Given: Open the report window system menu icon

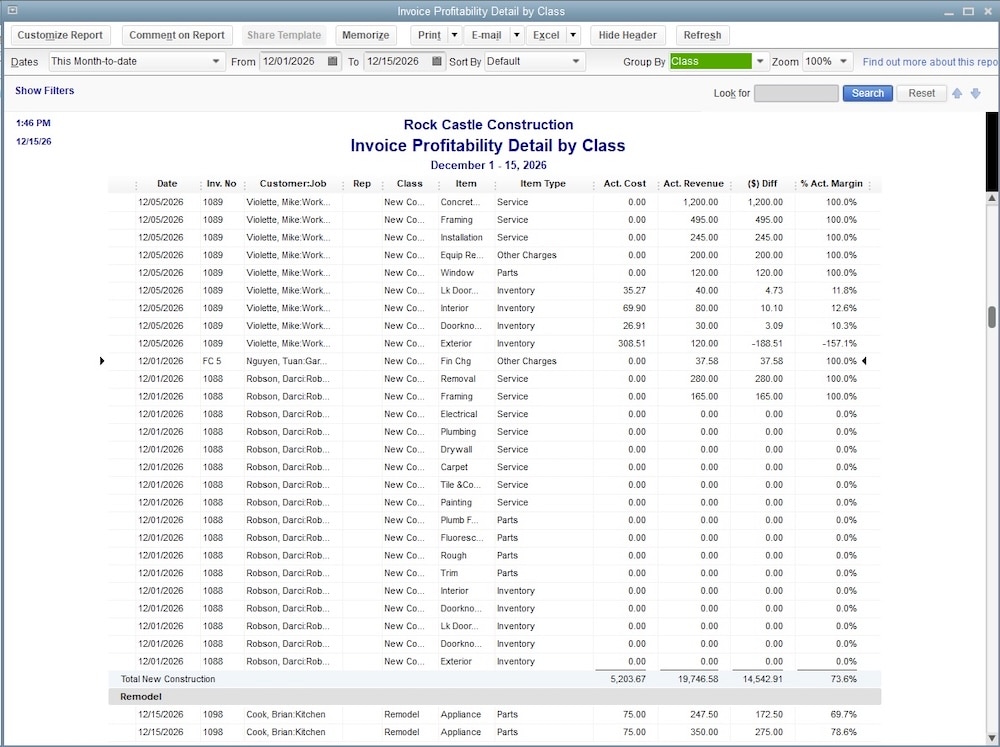Looking at the screenshot, I should click(10, 10).
